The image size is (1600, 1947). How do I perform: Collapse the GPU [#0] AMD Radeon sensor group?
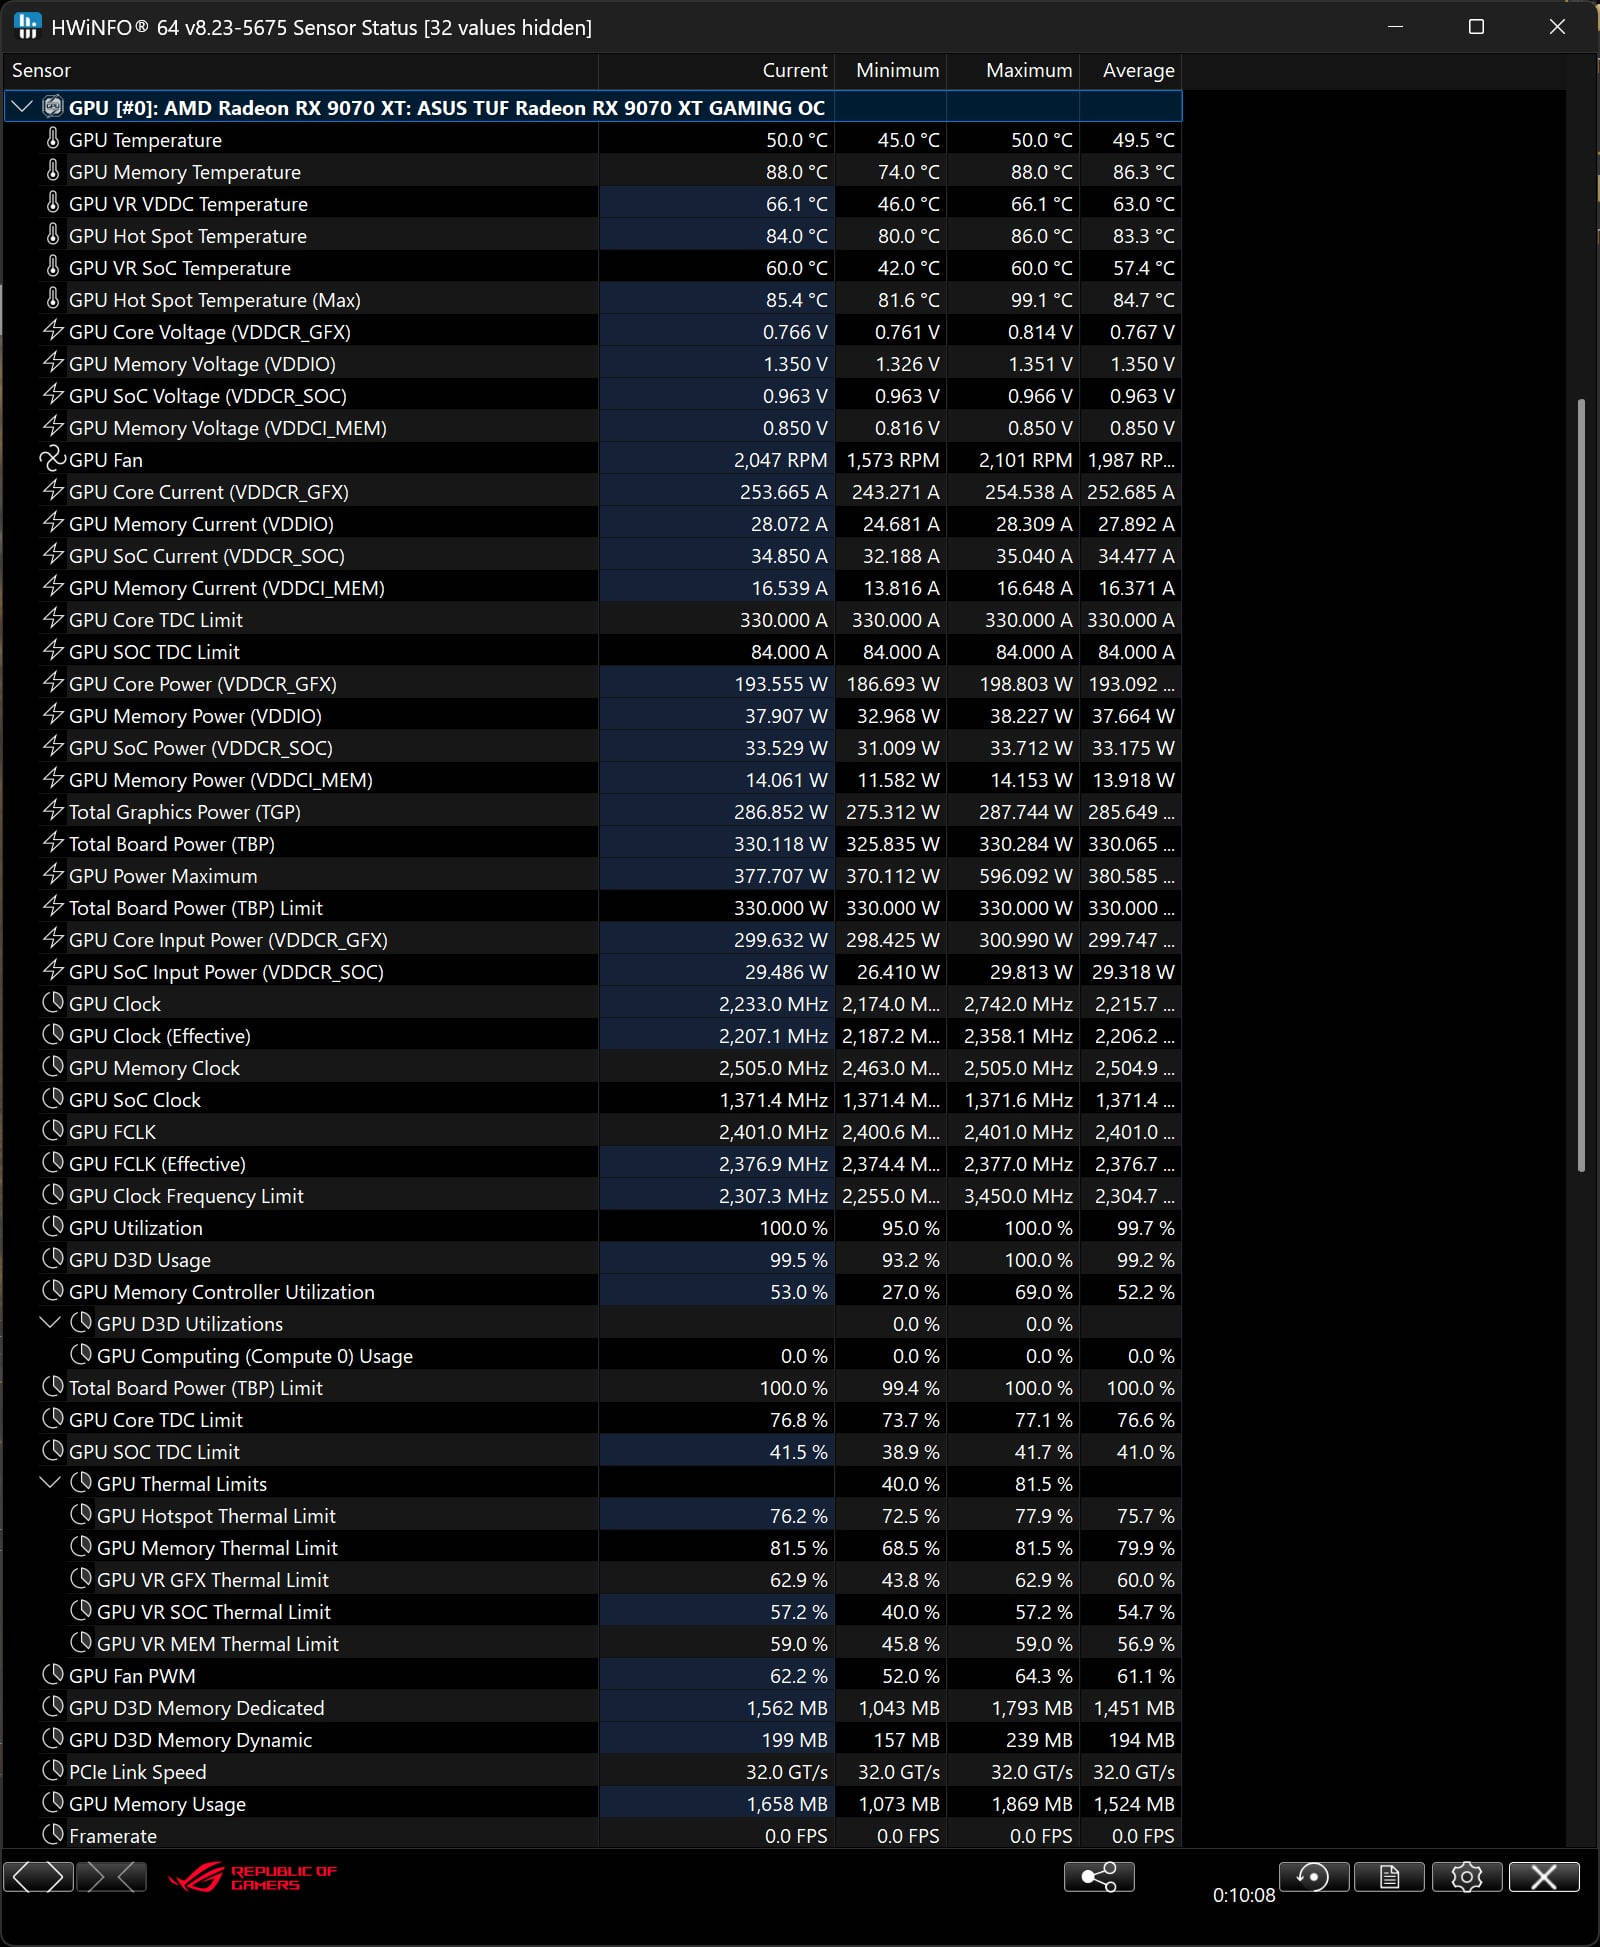22,107
